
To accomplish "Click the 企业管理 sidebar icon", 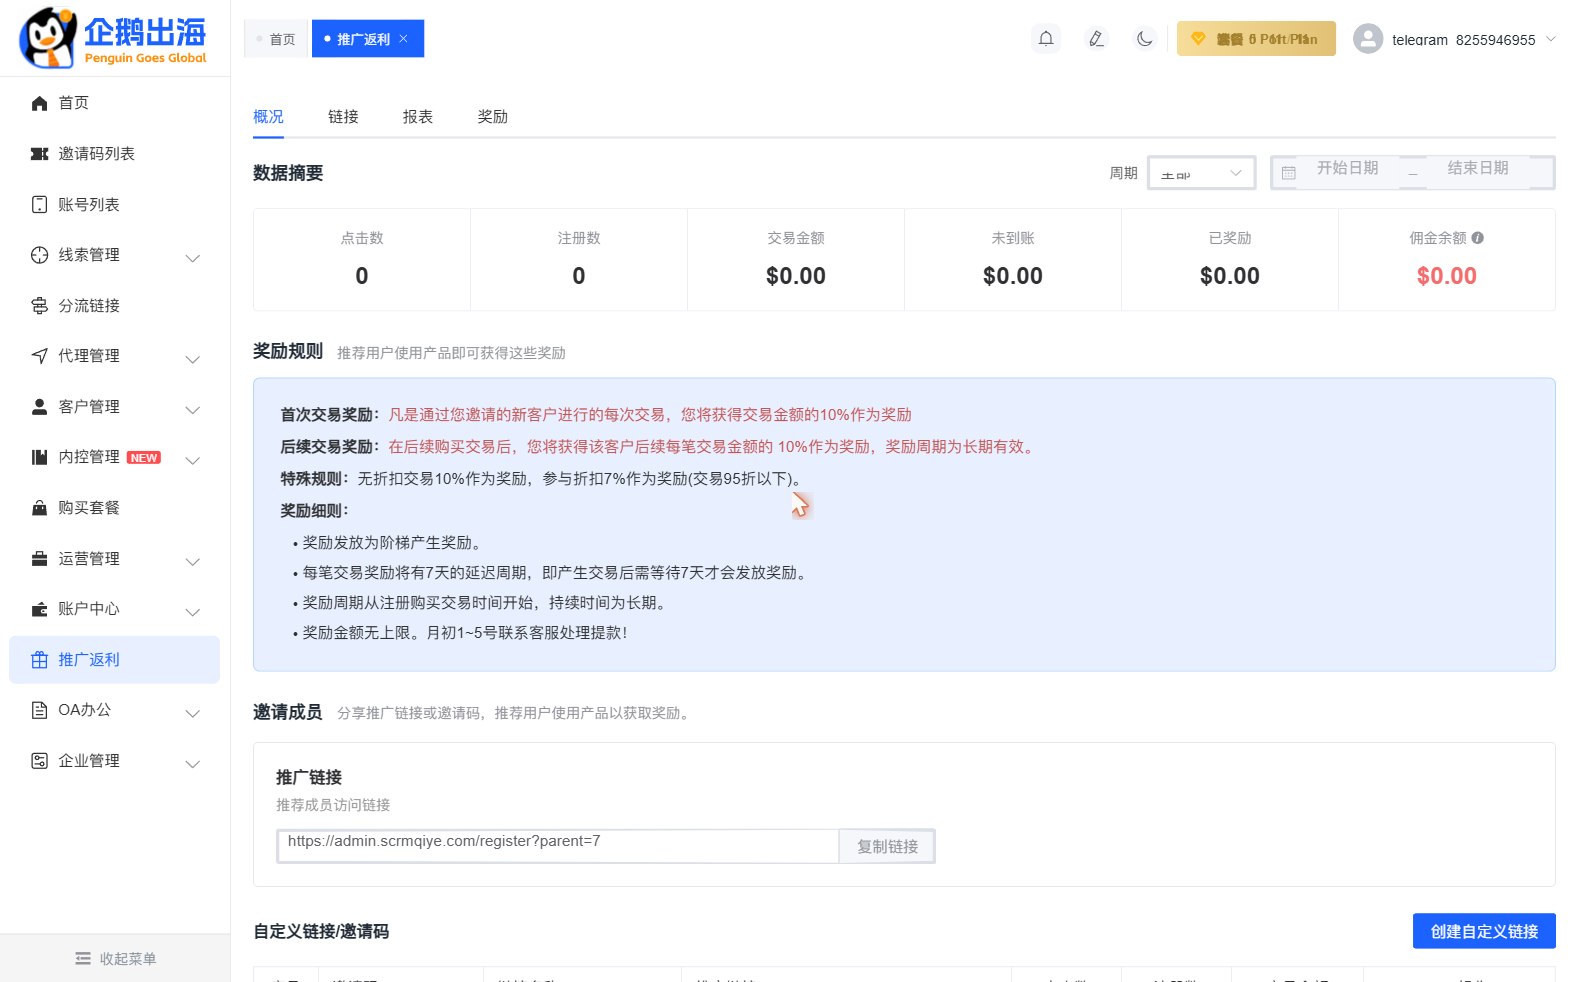I will pos(39,761).
